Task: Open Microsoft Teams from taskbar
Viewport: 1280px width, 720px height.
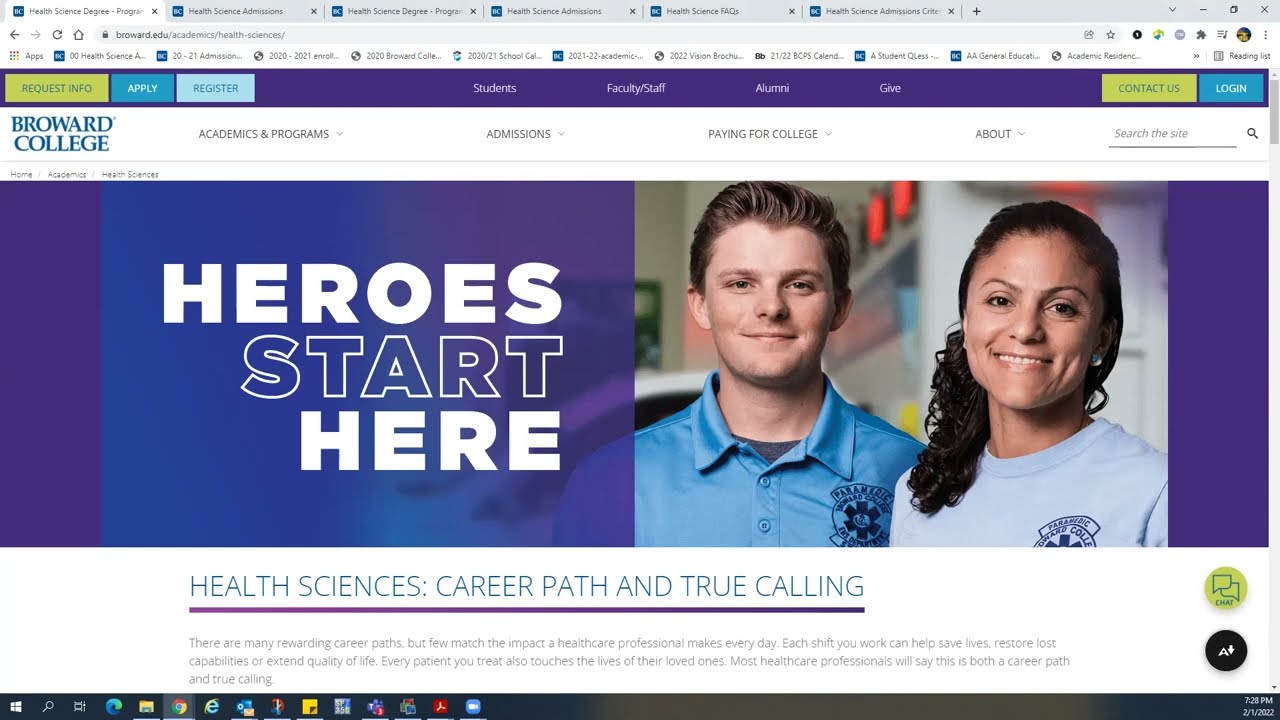Action: tap(375, 707)
